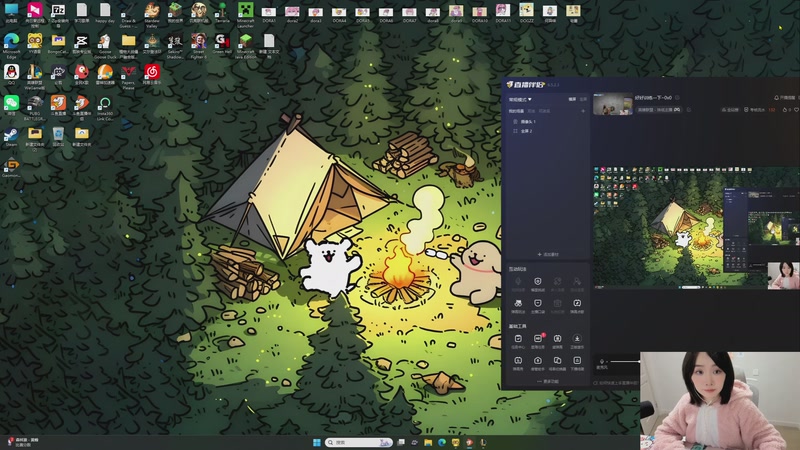Screen dimensions: 800x450
Task: Click the stream title text in the header
Action: click(653, 97)
